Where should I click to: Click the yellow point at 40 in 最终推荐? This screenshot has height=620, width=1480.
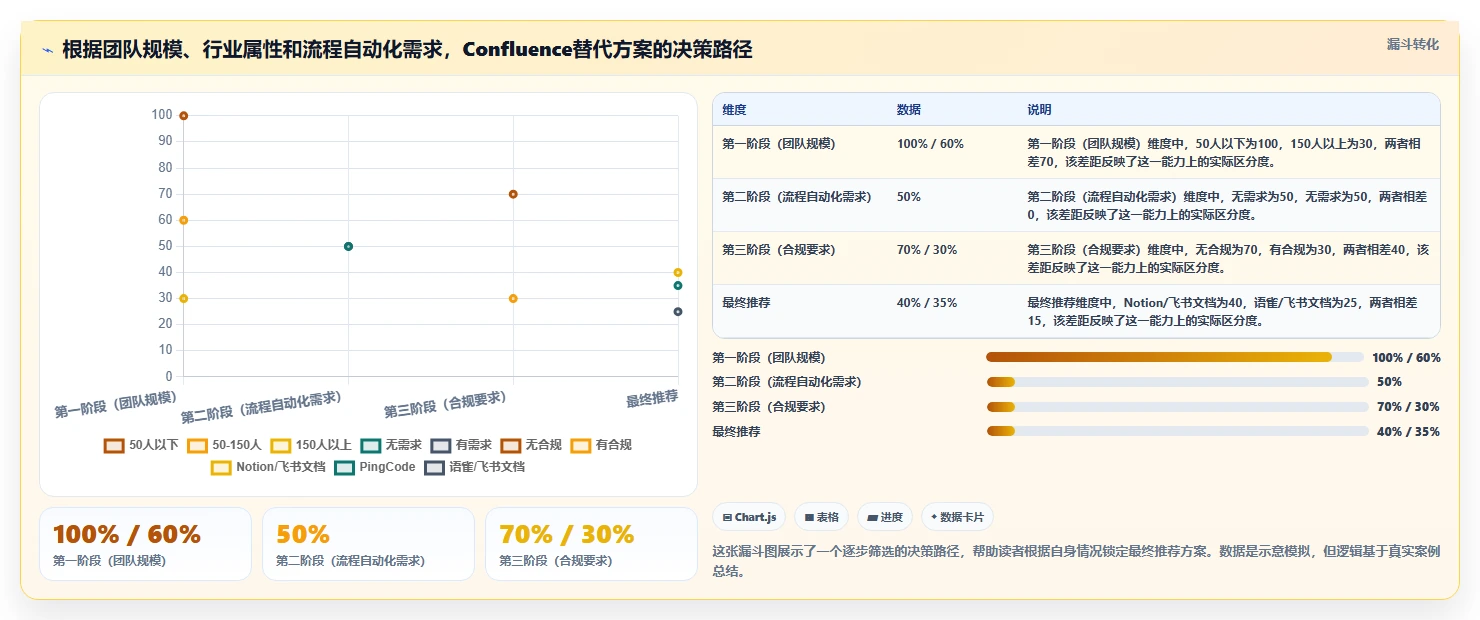(x=678, y=272)
